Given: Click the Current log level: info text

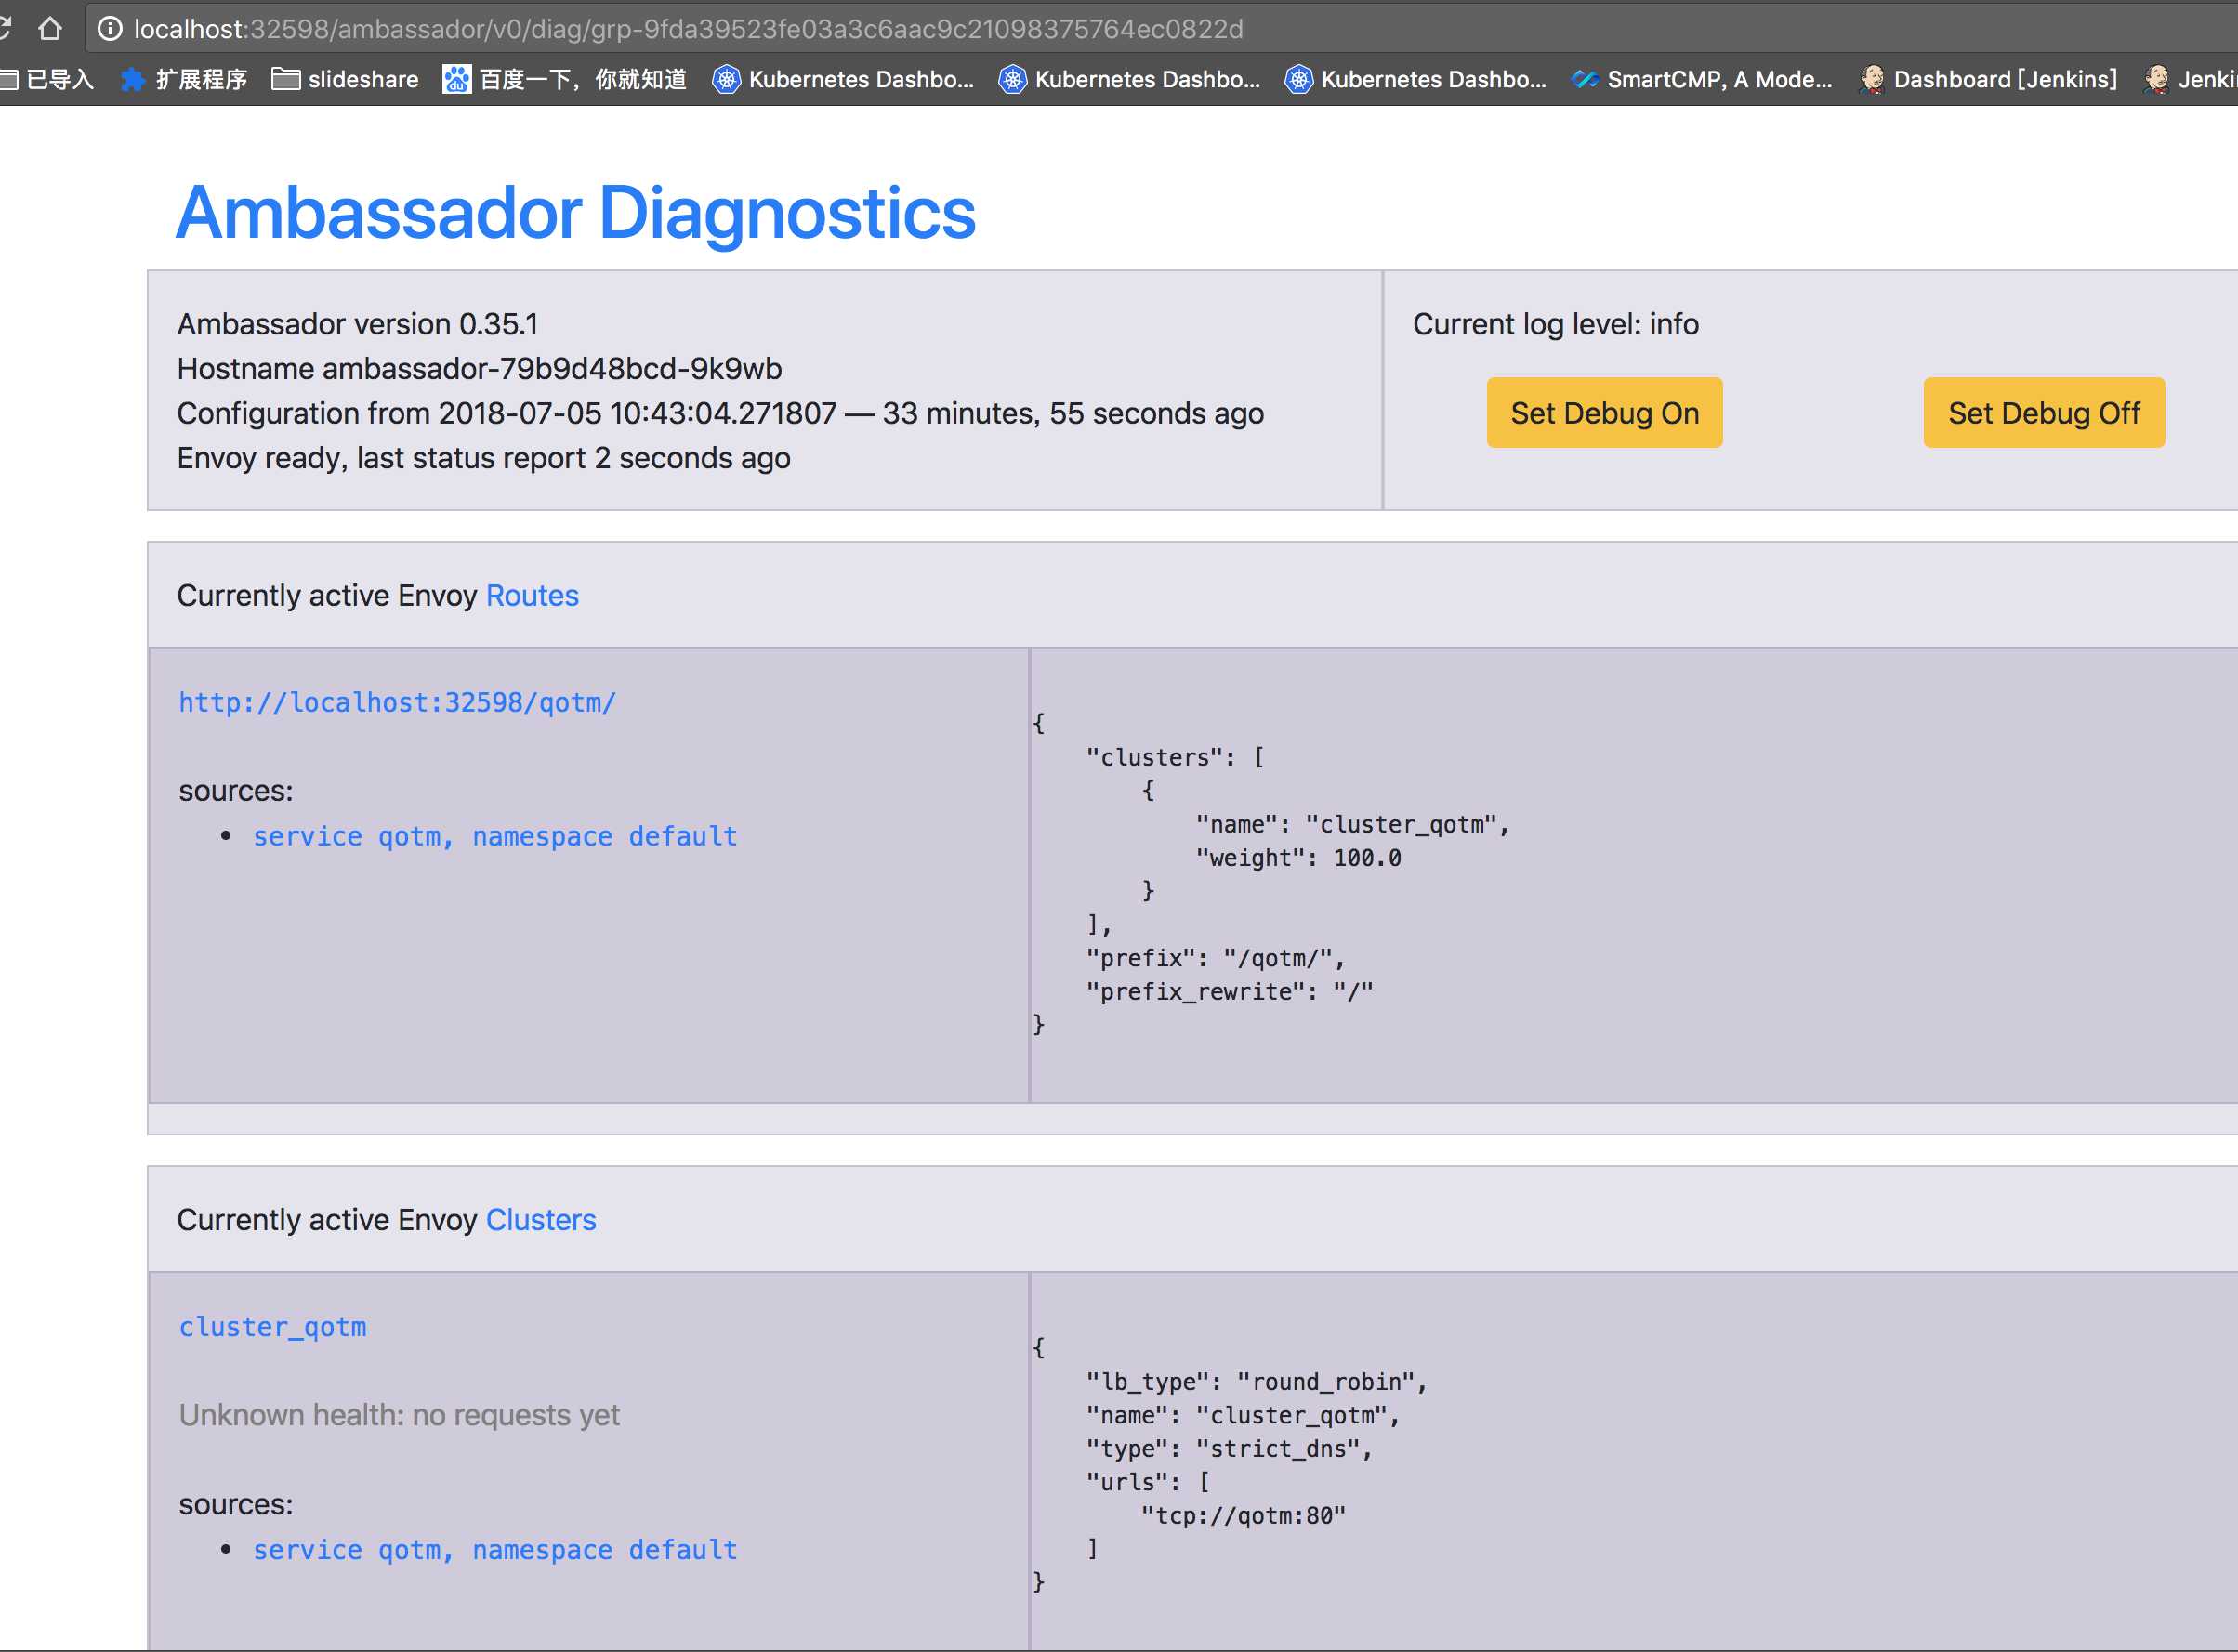Looking at the screenshot, I should [1555, 324].
